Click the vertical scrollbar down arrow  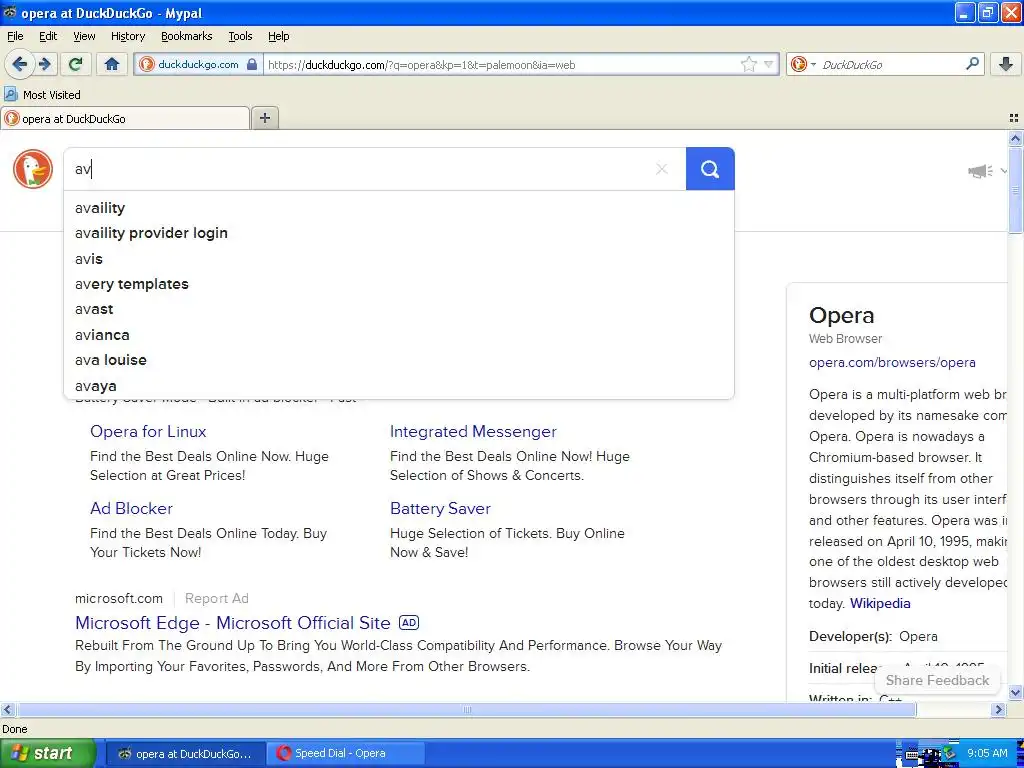[1016, 692]
